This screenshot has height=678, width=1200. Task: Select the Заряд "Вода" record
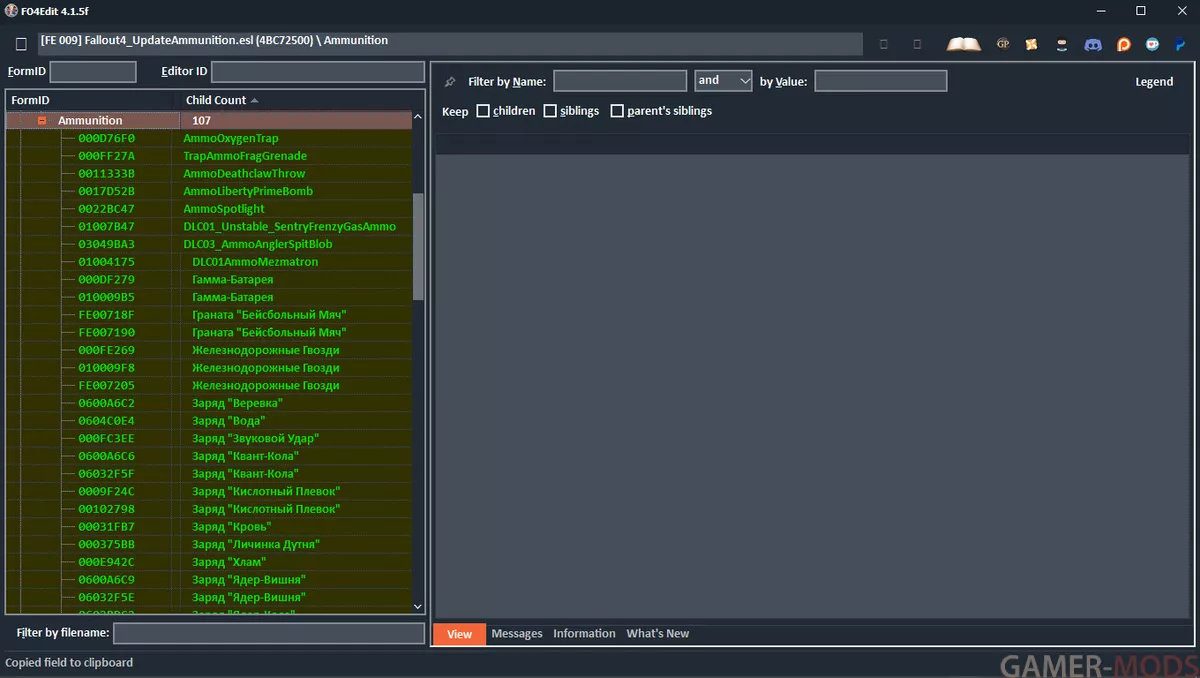209,421
